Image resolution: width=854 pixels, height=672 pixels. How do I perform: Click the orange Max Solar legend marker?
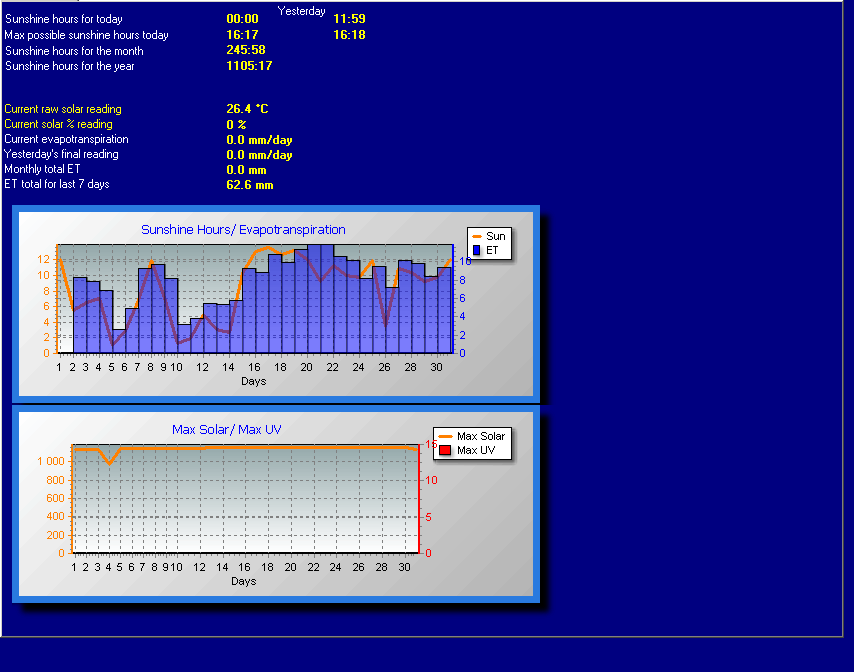coord(446,436)
